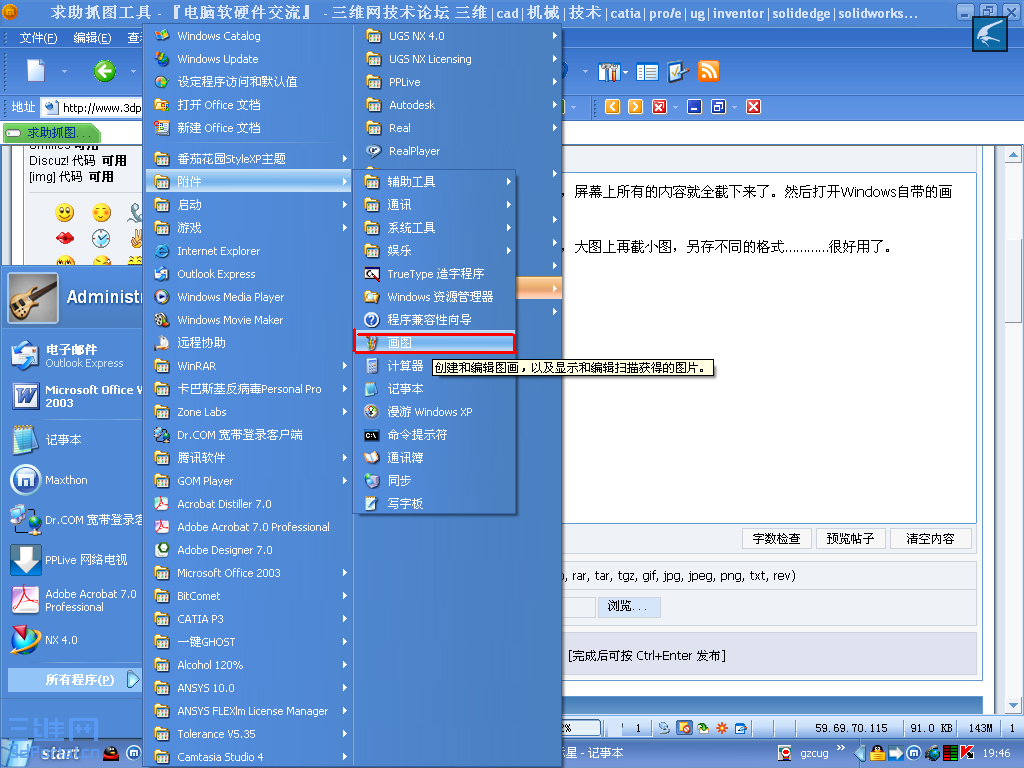Expand Autodesk program folder

click(x=460, y=104)
